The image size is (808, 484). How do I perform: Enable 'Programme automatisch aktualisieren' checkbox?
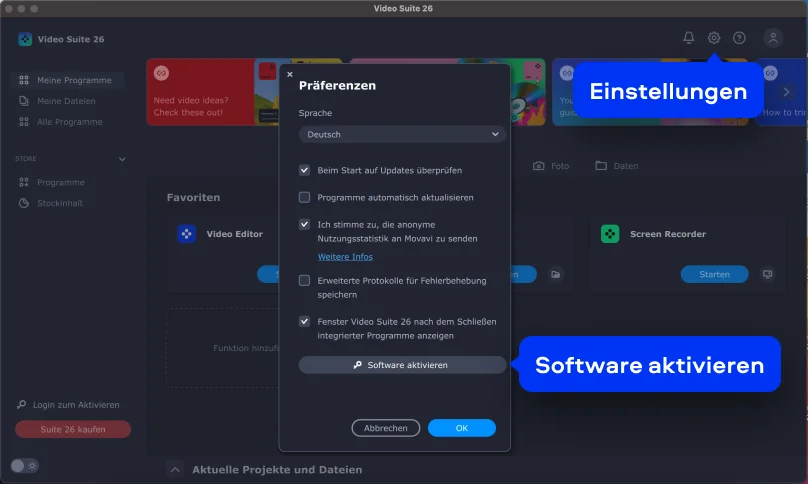coord(305,198)
